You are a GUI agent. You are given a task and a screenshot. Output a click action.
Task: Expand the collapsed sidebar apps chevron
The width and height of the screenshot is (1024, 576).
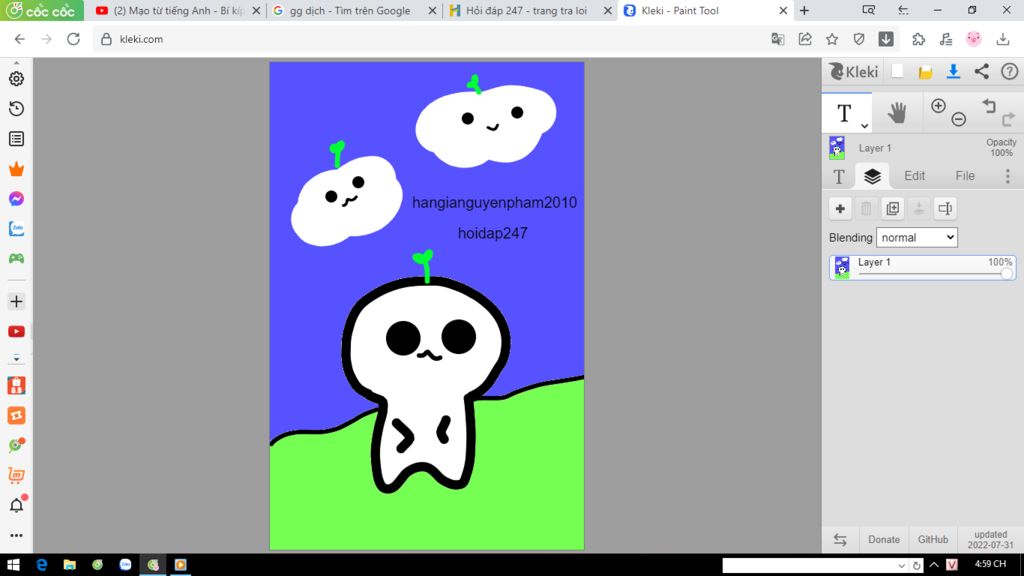(x=16, y=359)
